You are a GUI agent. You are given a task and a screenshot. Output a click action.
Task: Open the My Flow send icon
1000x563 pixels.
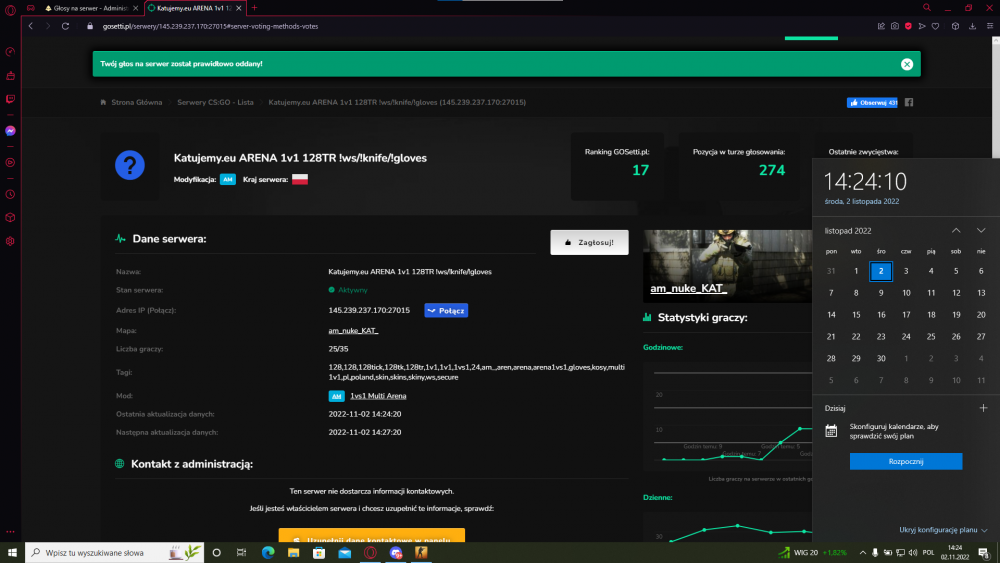point(922,26)
